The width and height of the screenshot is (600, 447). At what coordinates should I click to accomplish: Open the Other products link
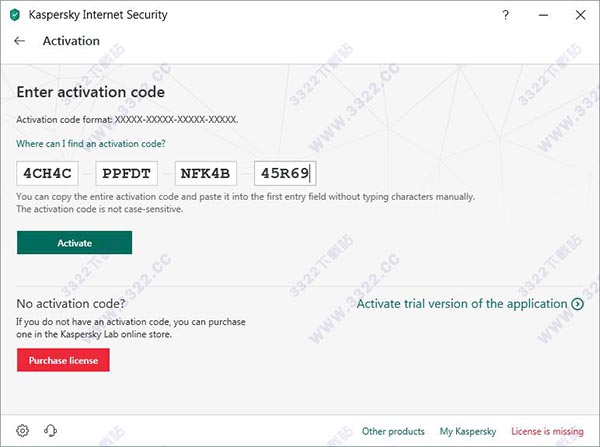[x=393, y=431]
